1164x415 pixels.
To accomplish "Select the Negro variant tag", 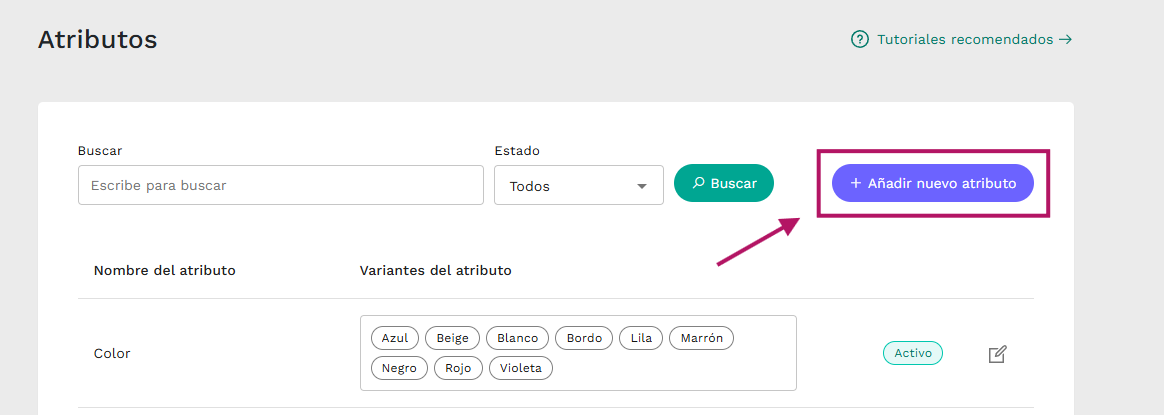I will 399,367.
